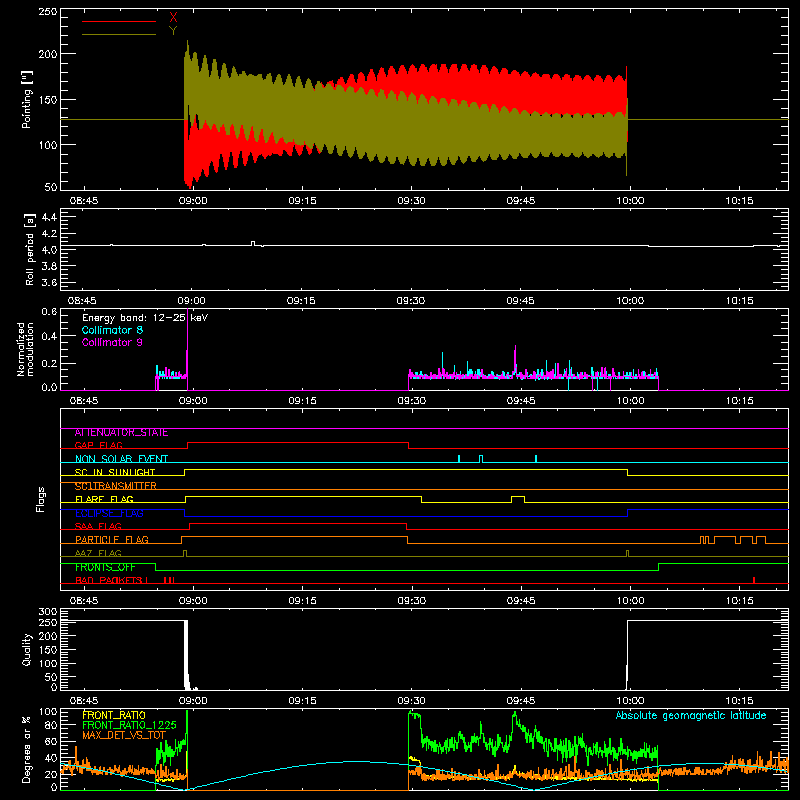
Task: Click the SC_TRANSMITTER flag label
Action: click(x=116, y=486)
